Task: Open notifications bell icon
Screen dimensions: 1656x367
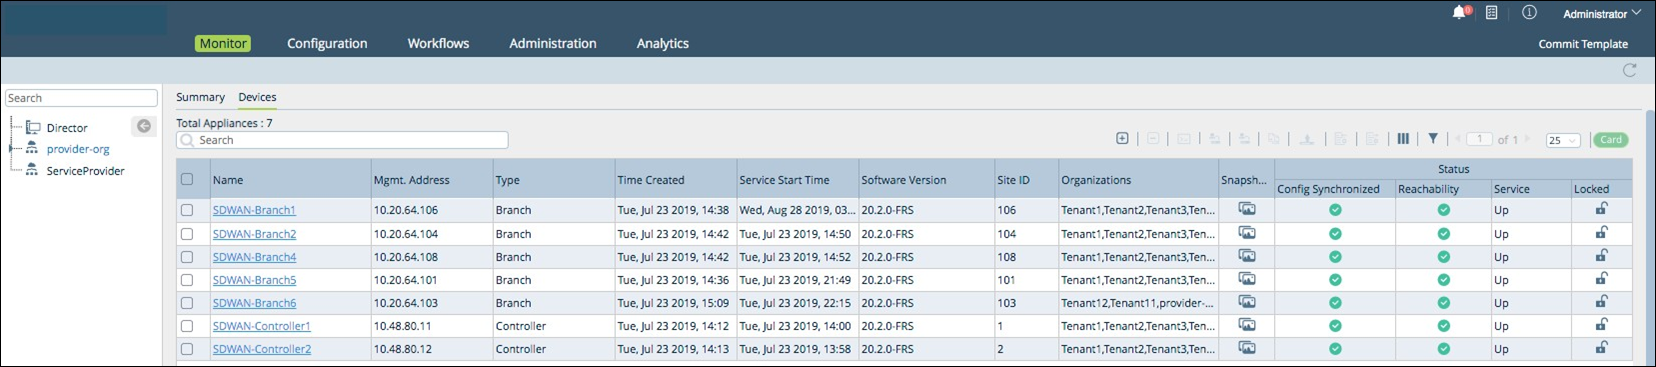Action: pyautogui.click(x=1459, y=13)
